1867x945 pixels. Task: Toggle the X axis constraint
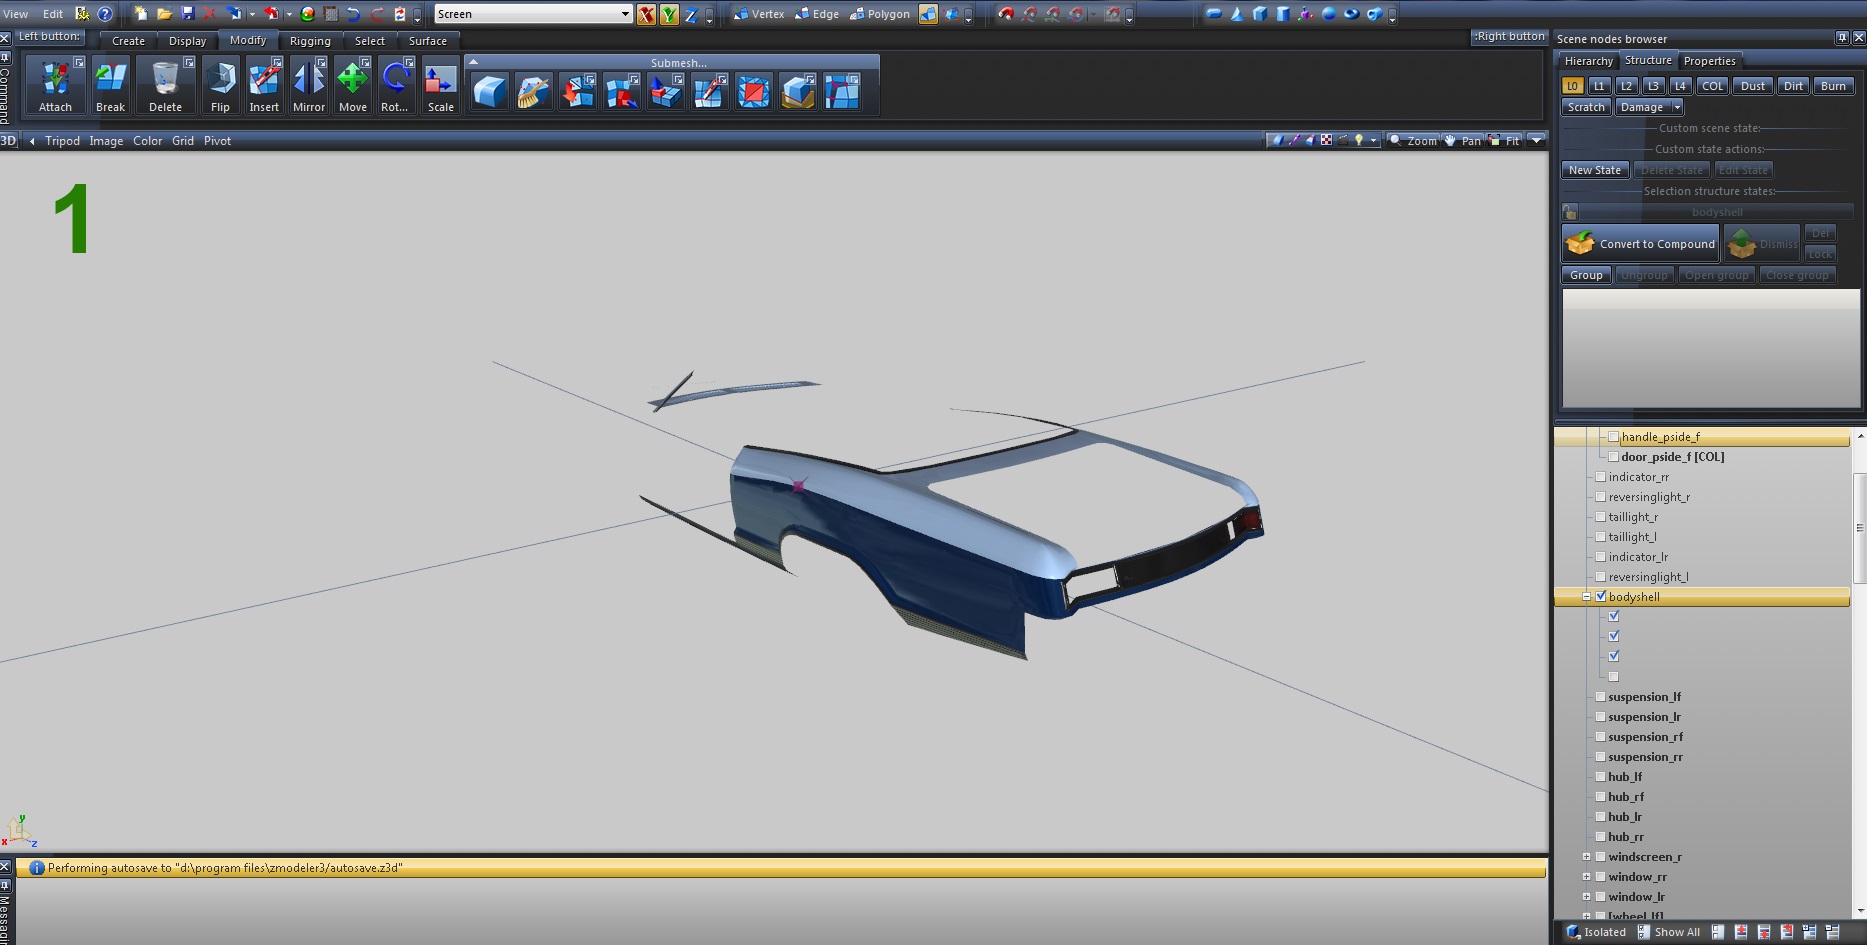click(646, 14)
